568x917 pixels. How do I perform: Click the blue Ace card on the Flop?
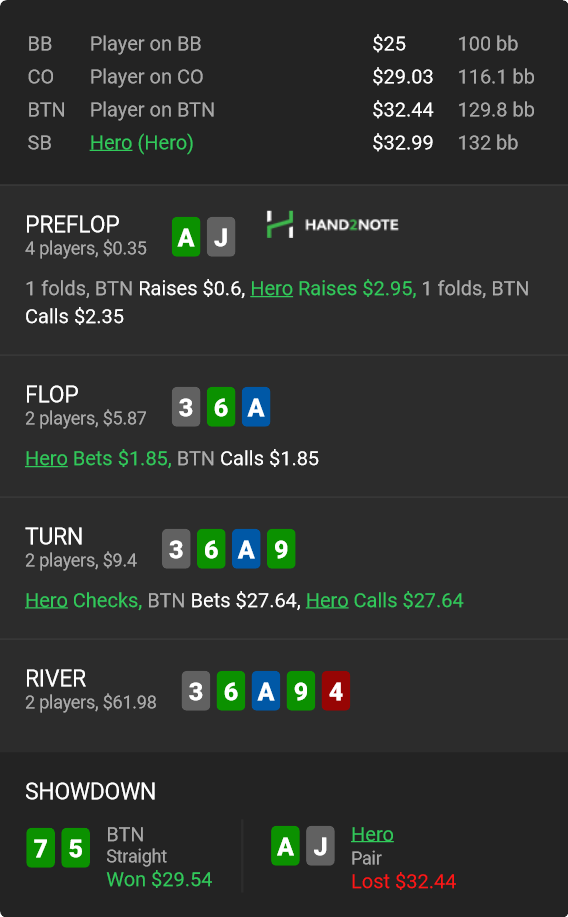pyautogui.click(x=256, y=407)
